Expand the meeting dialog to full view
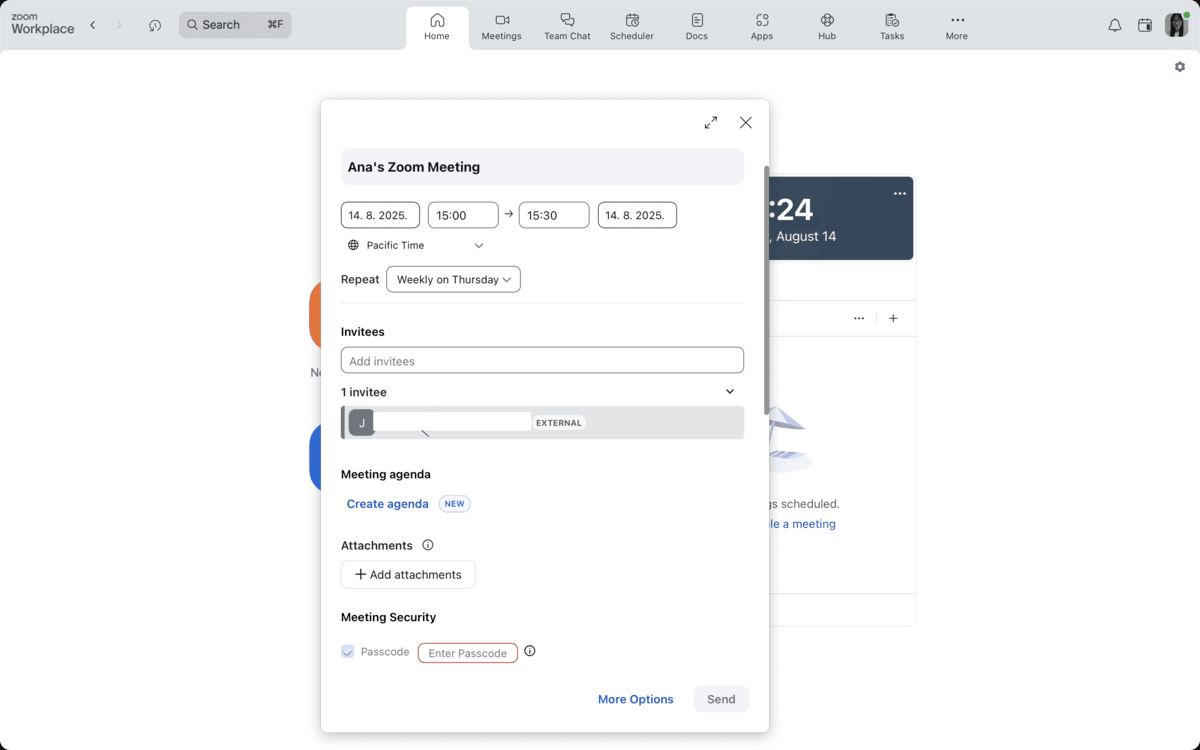Viewport: 1200px width, 750px height. 710,122
